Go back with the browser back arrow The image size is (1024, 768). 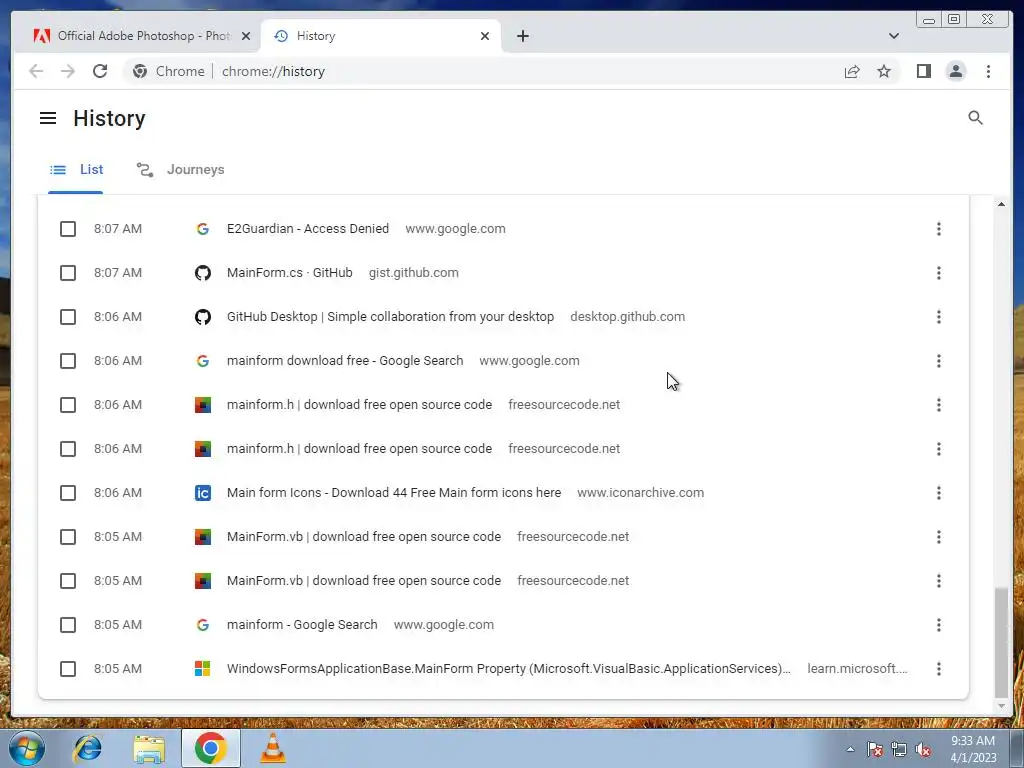coord(36,71)
